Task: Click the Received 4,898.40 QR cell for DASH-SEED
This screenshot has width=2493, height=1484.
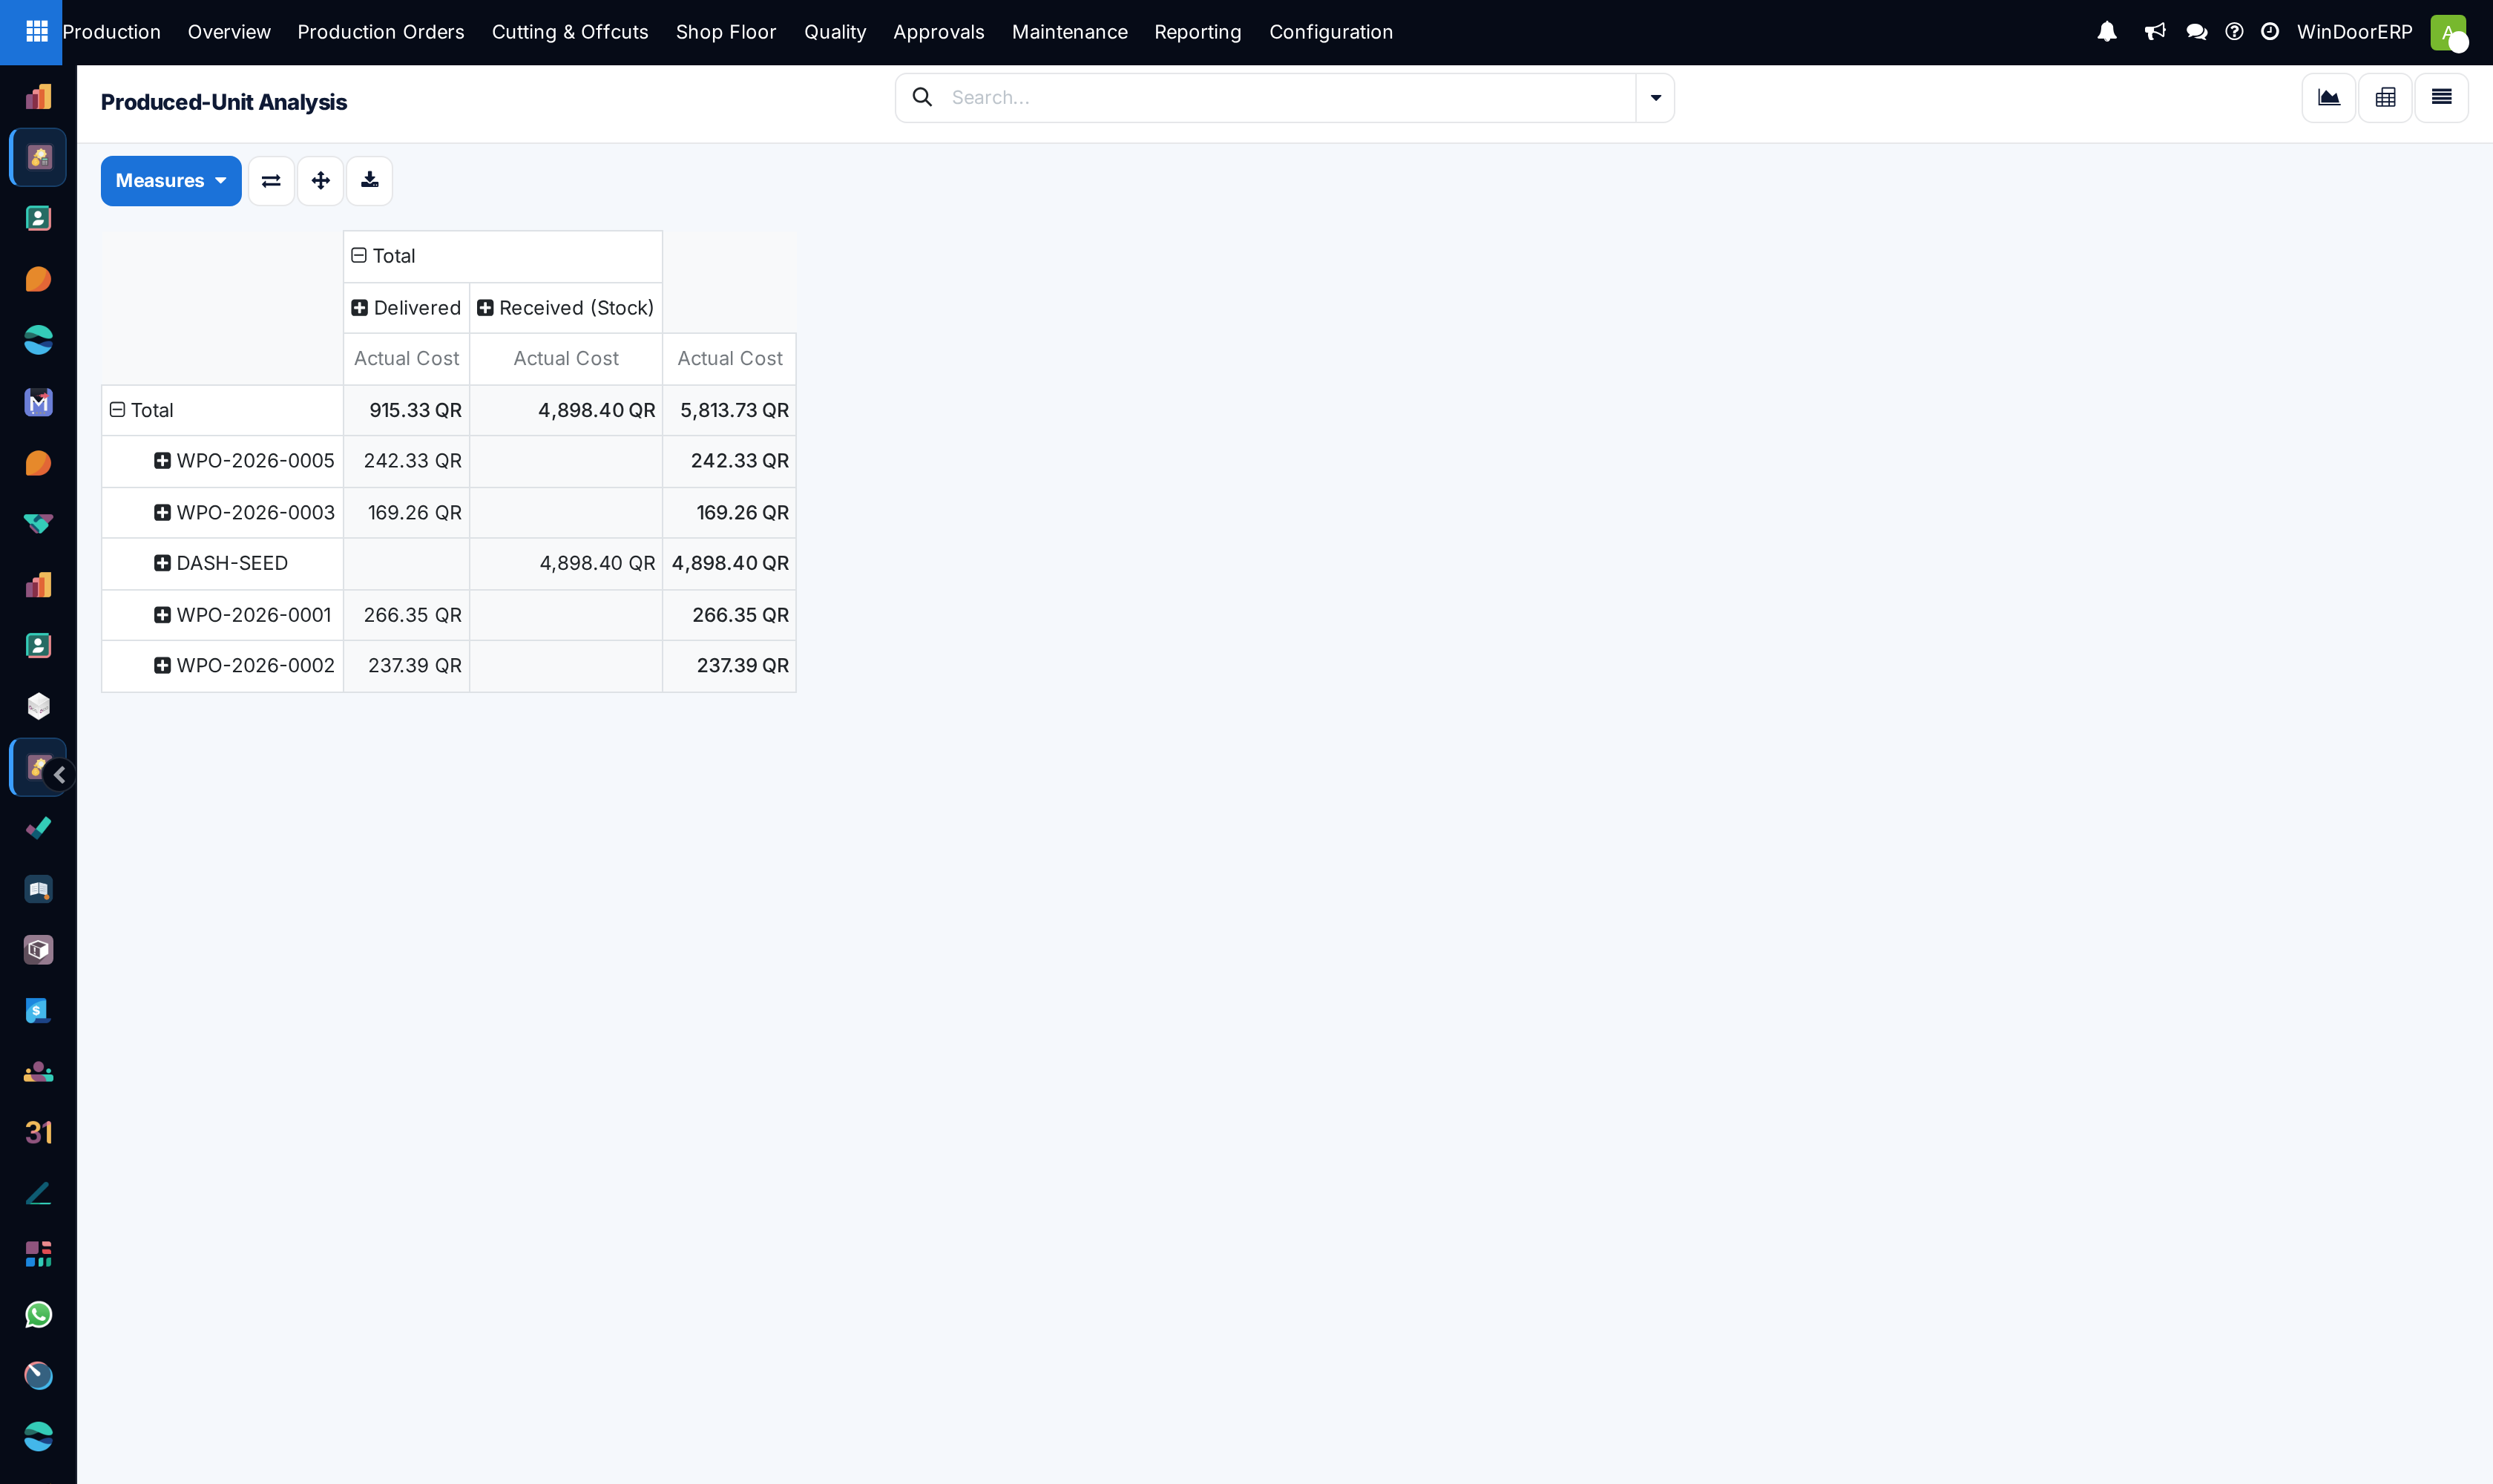Action: tap(566, 563)
